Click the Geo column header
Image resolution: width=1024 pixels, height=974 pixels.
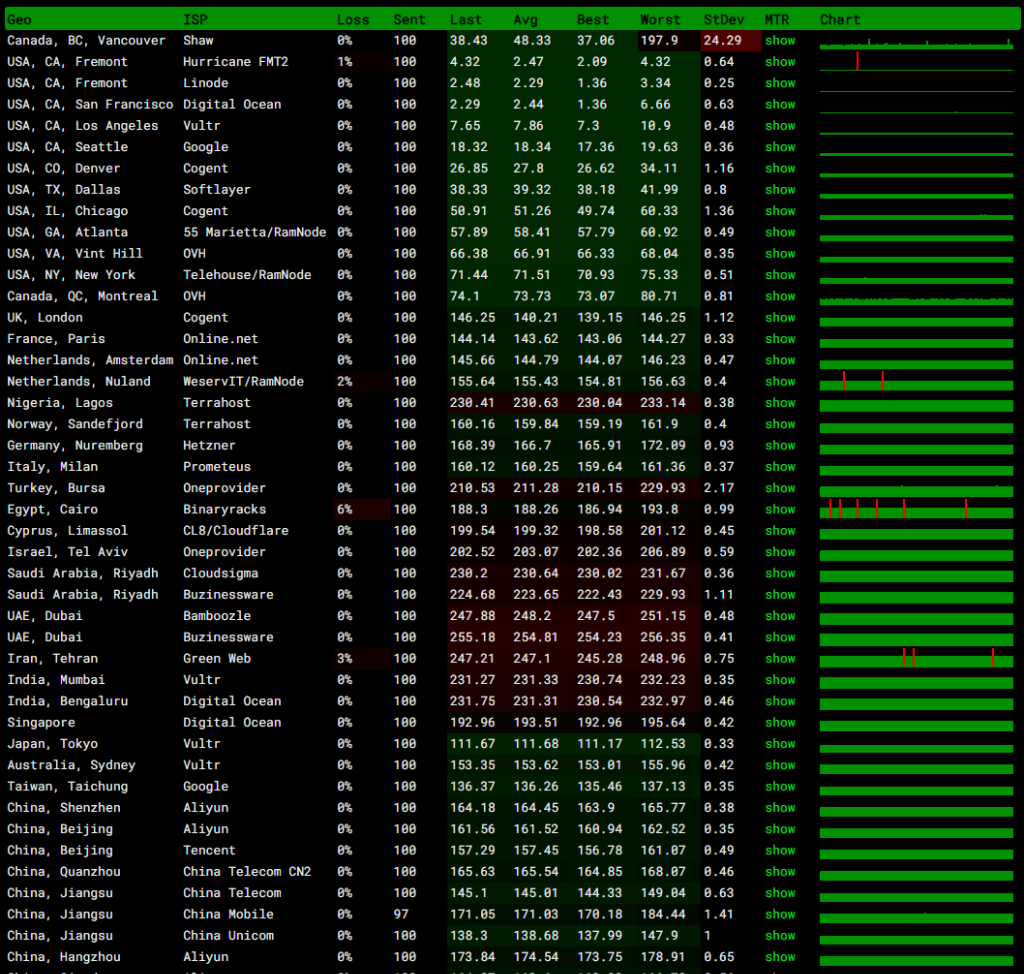(x=20, y=20)
